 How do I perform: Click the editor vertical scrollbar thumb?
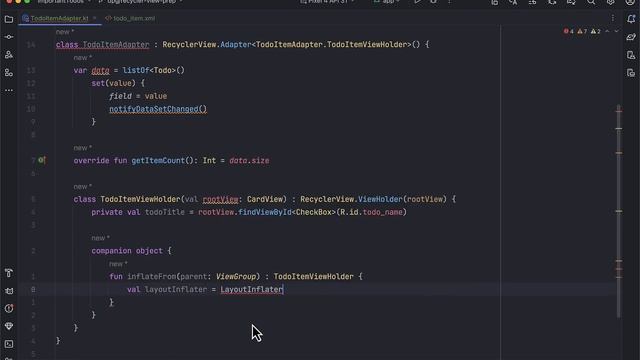[x=619, y=212]
